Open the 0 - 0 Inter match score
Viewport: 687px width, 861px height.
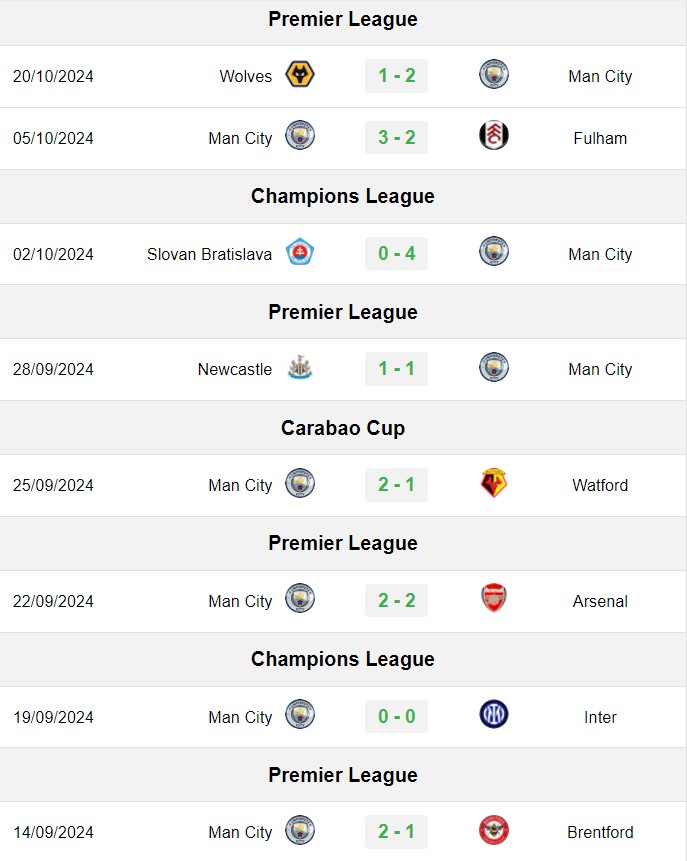point(396,717)
